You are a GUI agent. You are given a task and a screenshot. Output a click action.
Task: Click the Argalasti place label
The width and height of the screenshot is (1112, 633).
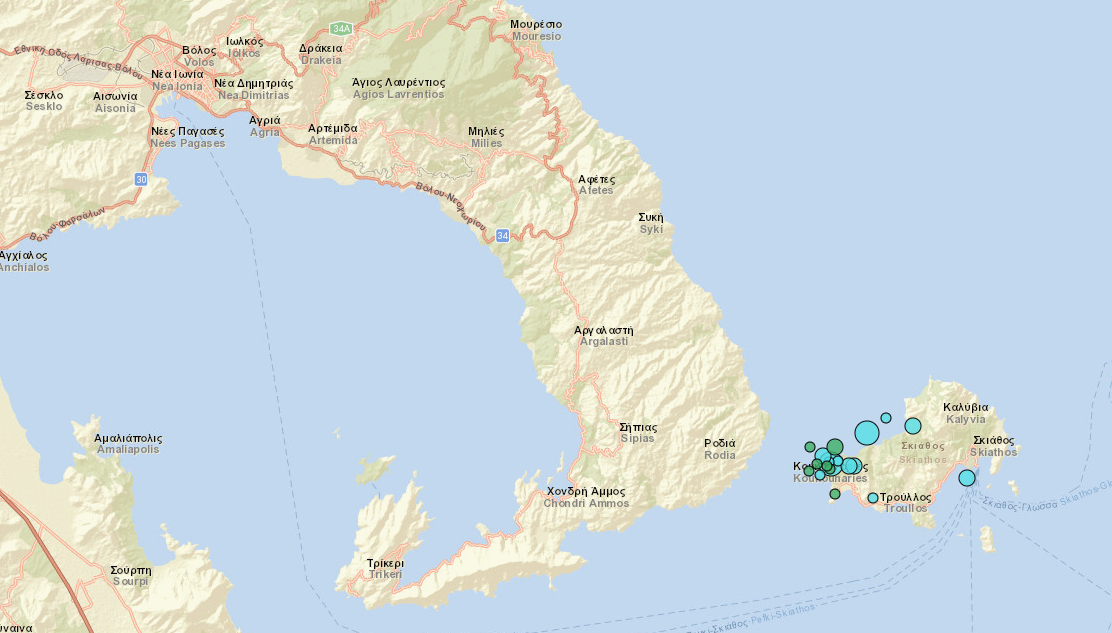[604, 335]
